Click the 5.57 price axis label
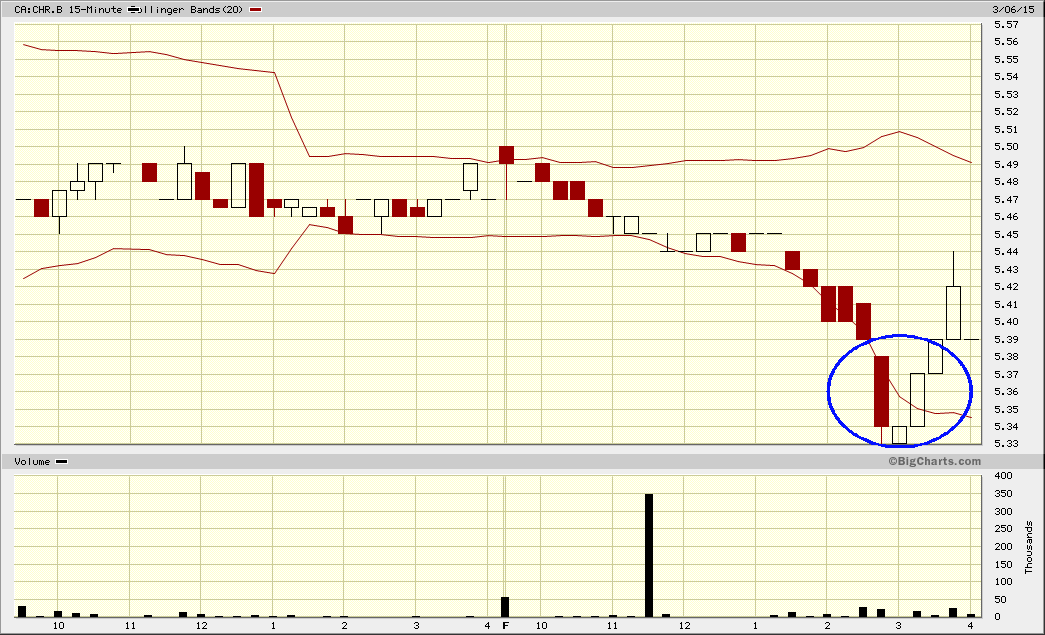This screenshot has width=1045, height=635. 1006,25
